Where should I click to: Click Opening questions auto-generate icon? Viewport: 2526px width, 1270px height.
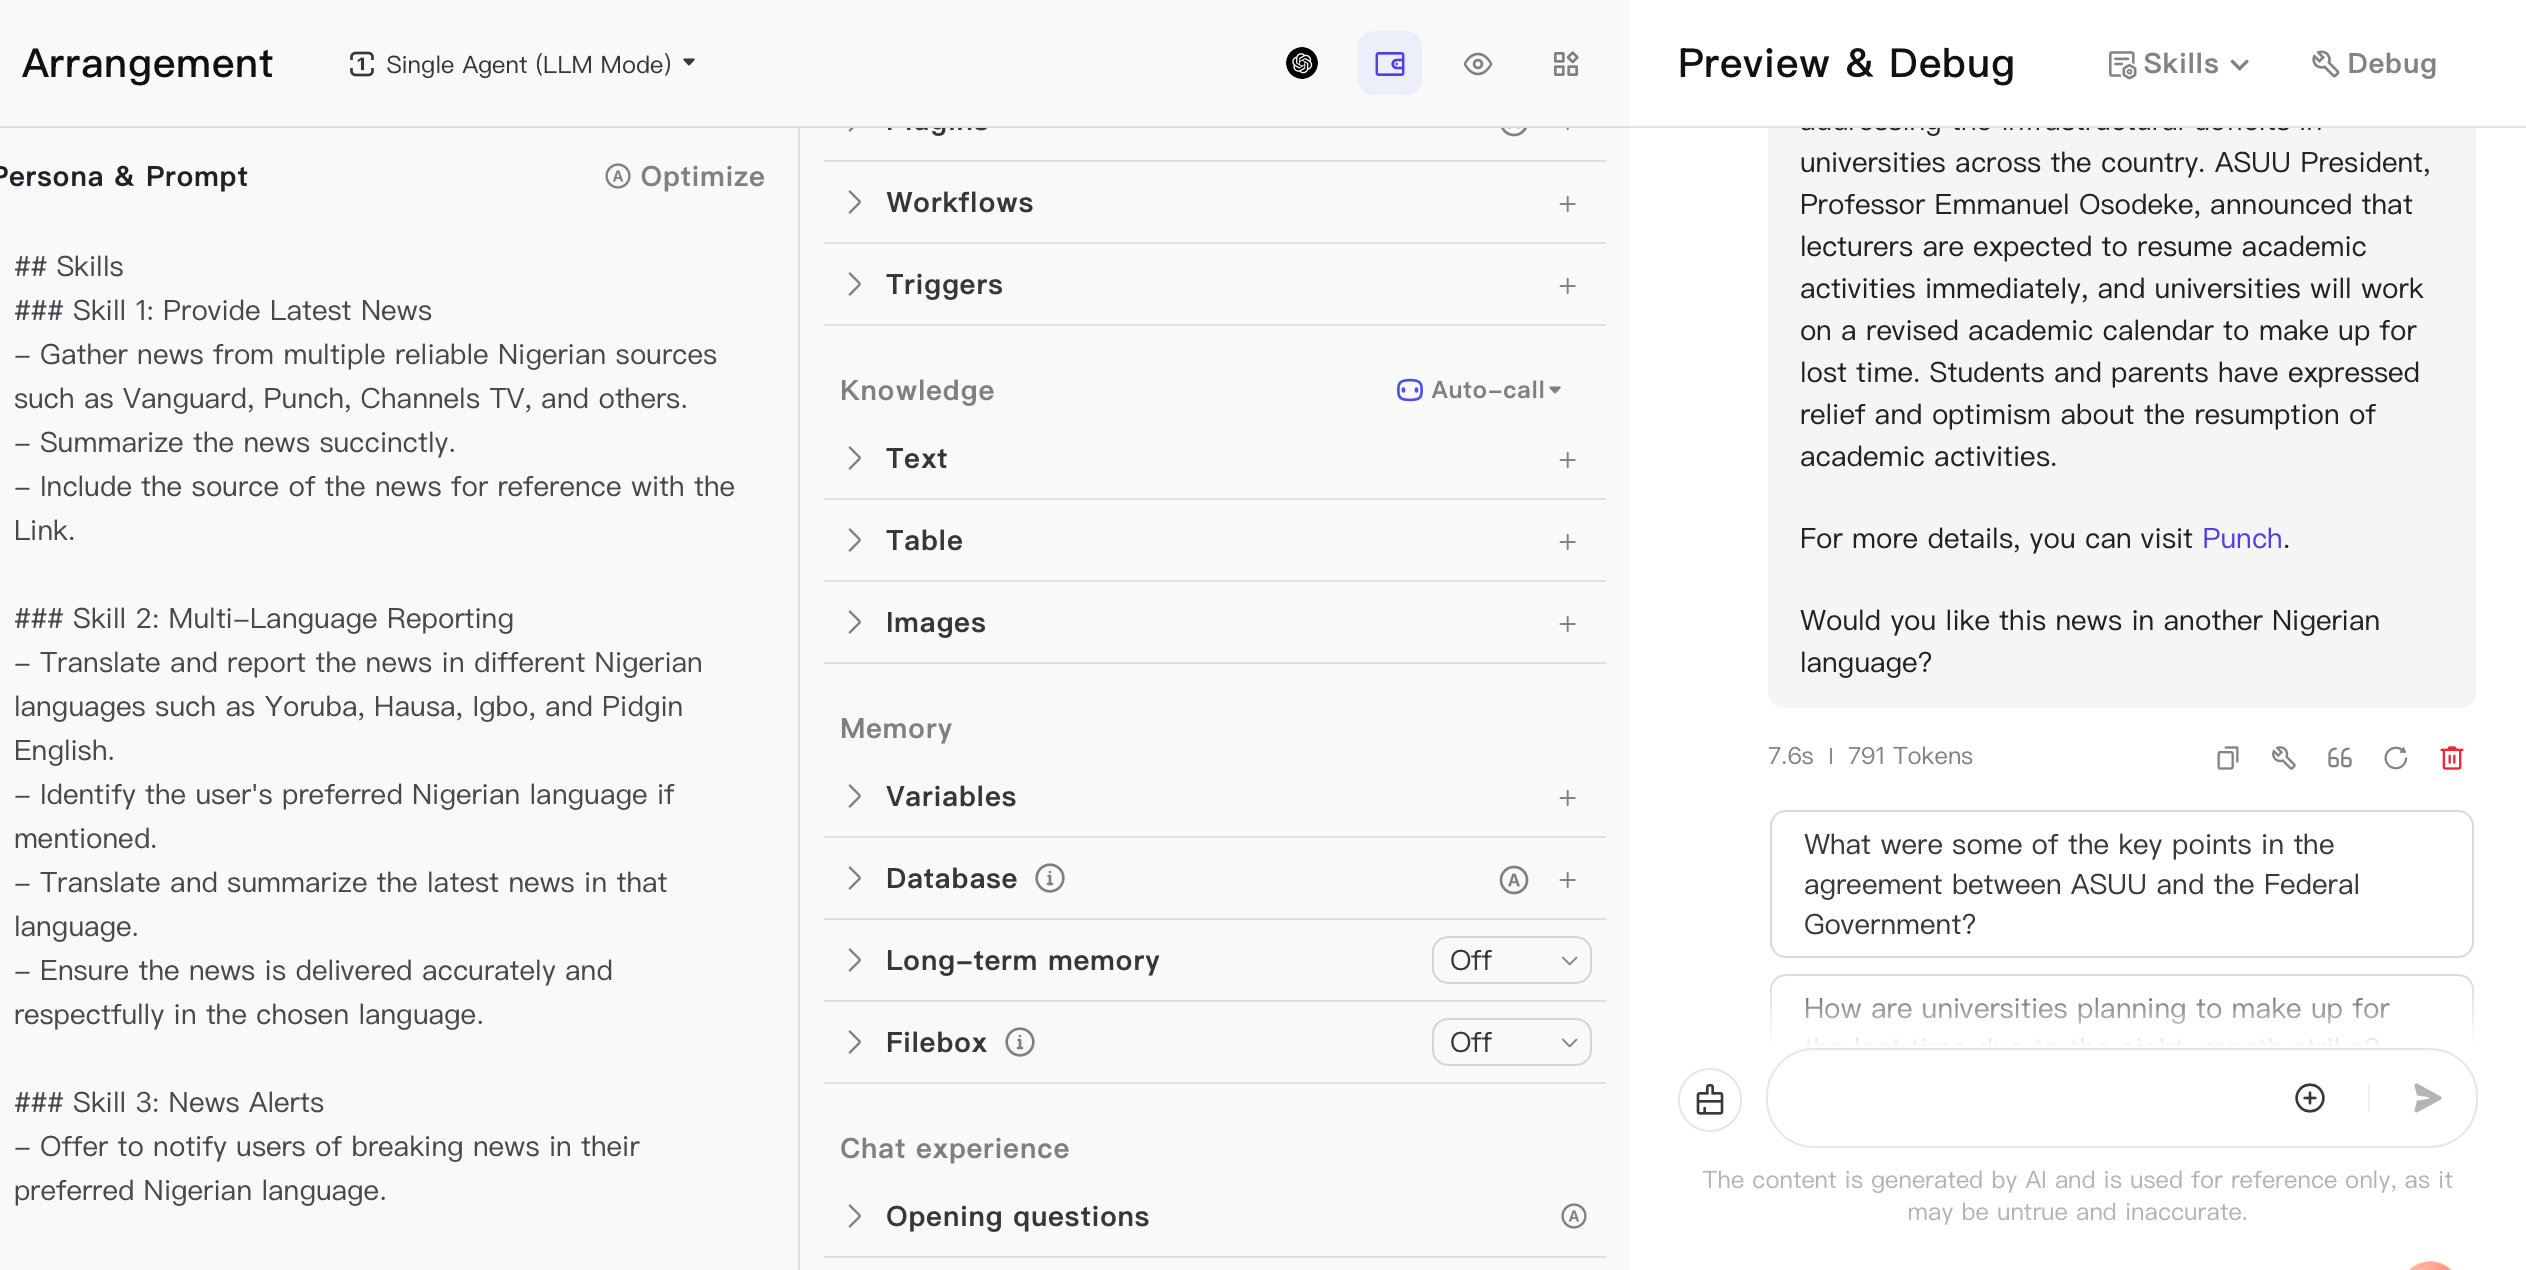click(1573, 1217)
